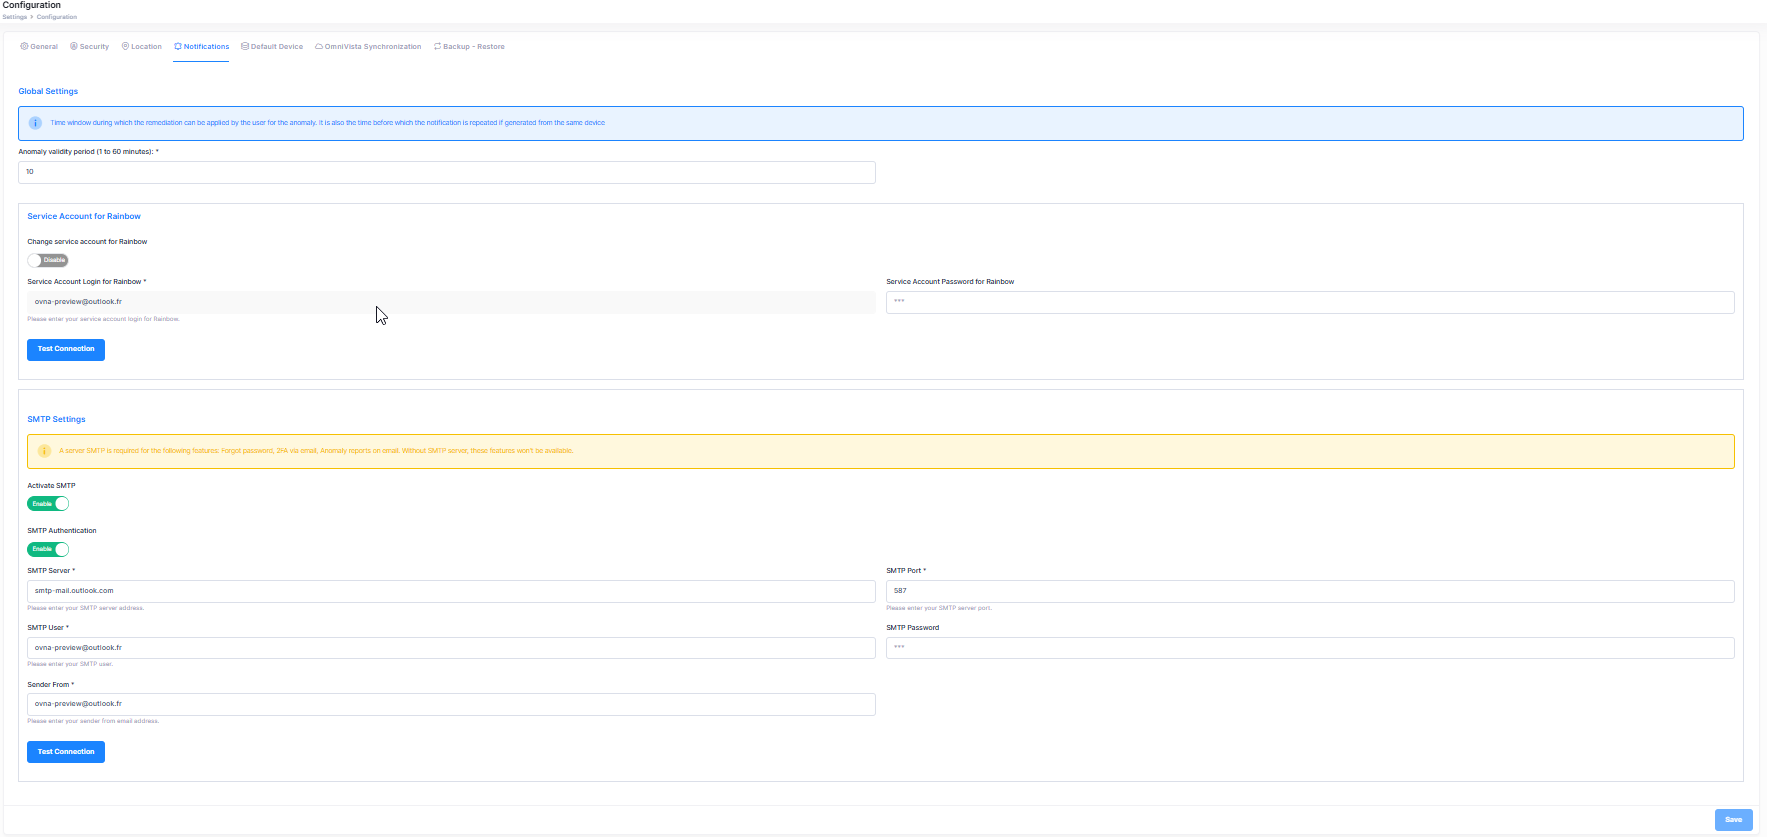Screen dimensions: 1767x837
Task: Click Test Connection under SMTP Settings
Action: pyautogui.click(x=66, y=752)
